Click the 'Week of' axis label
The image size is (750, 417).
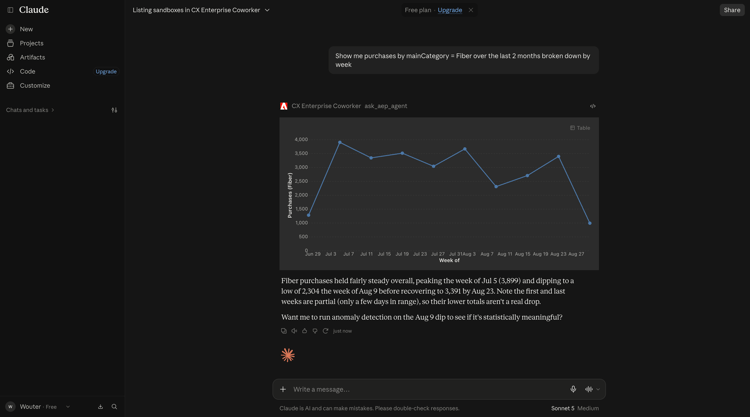pos(449,261)
